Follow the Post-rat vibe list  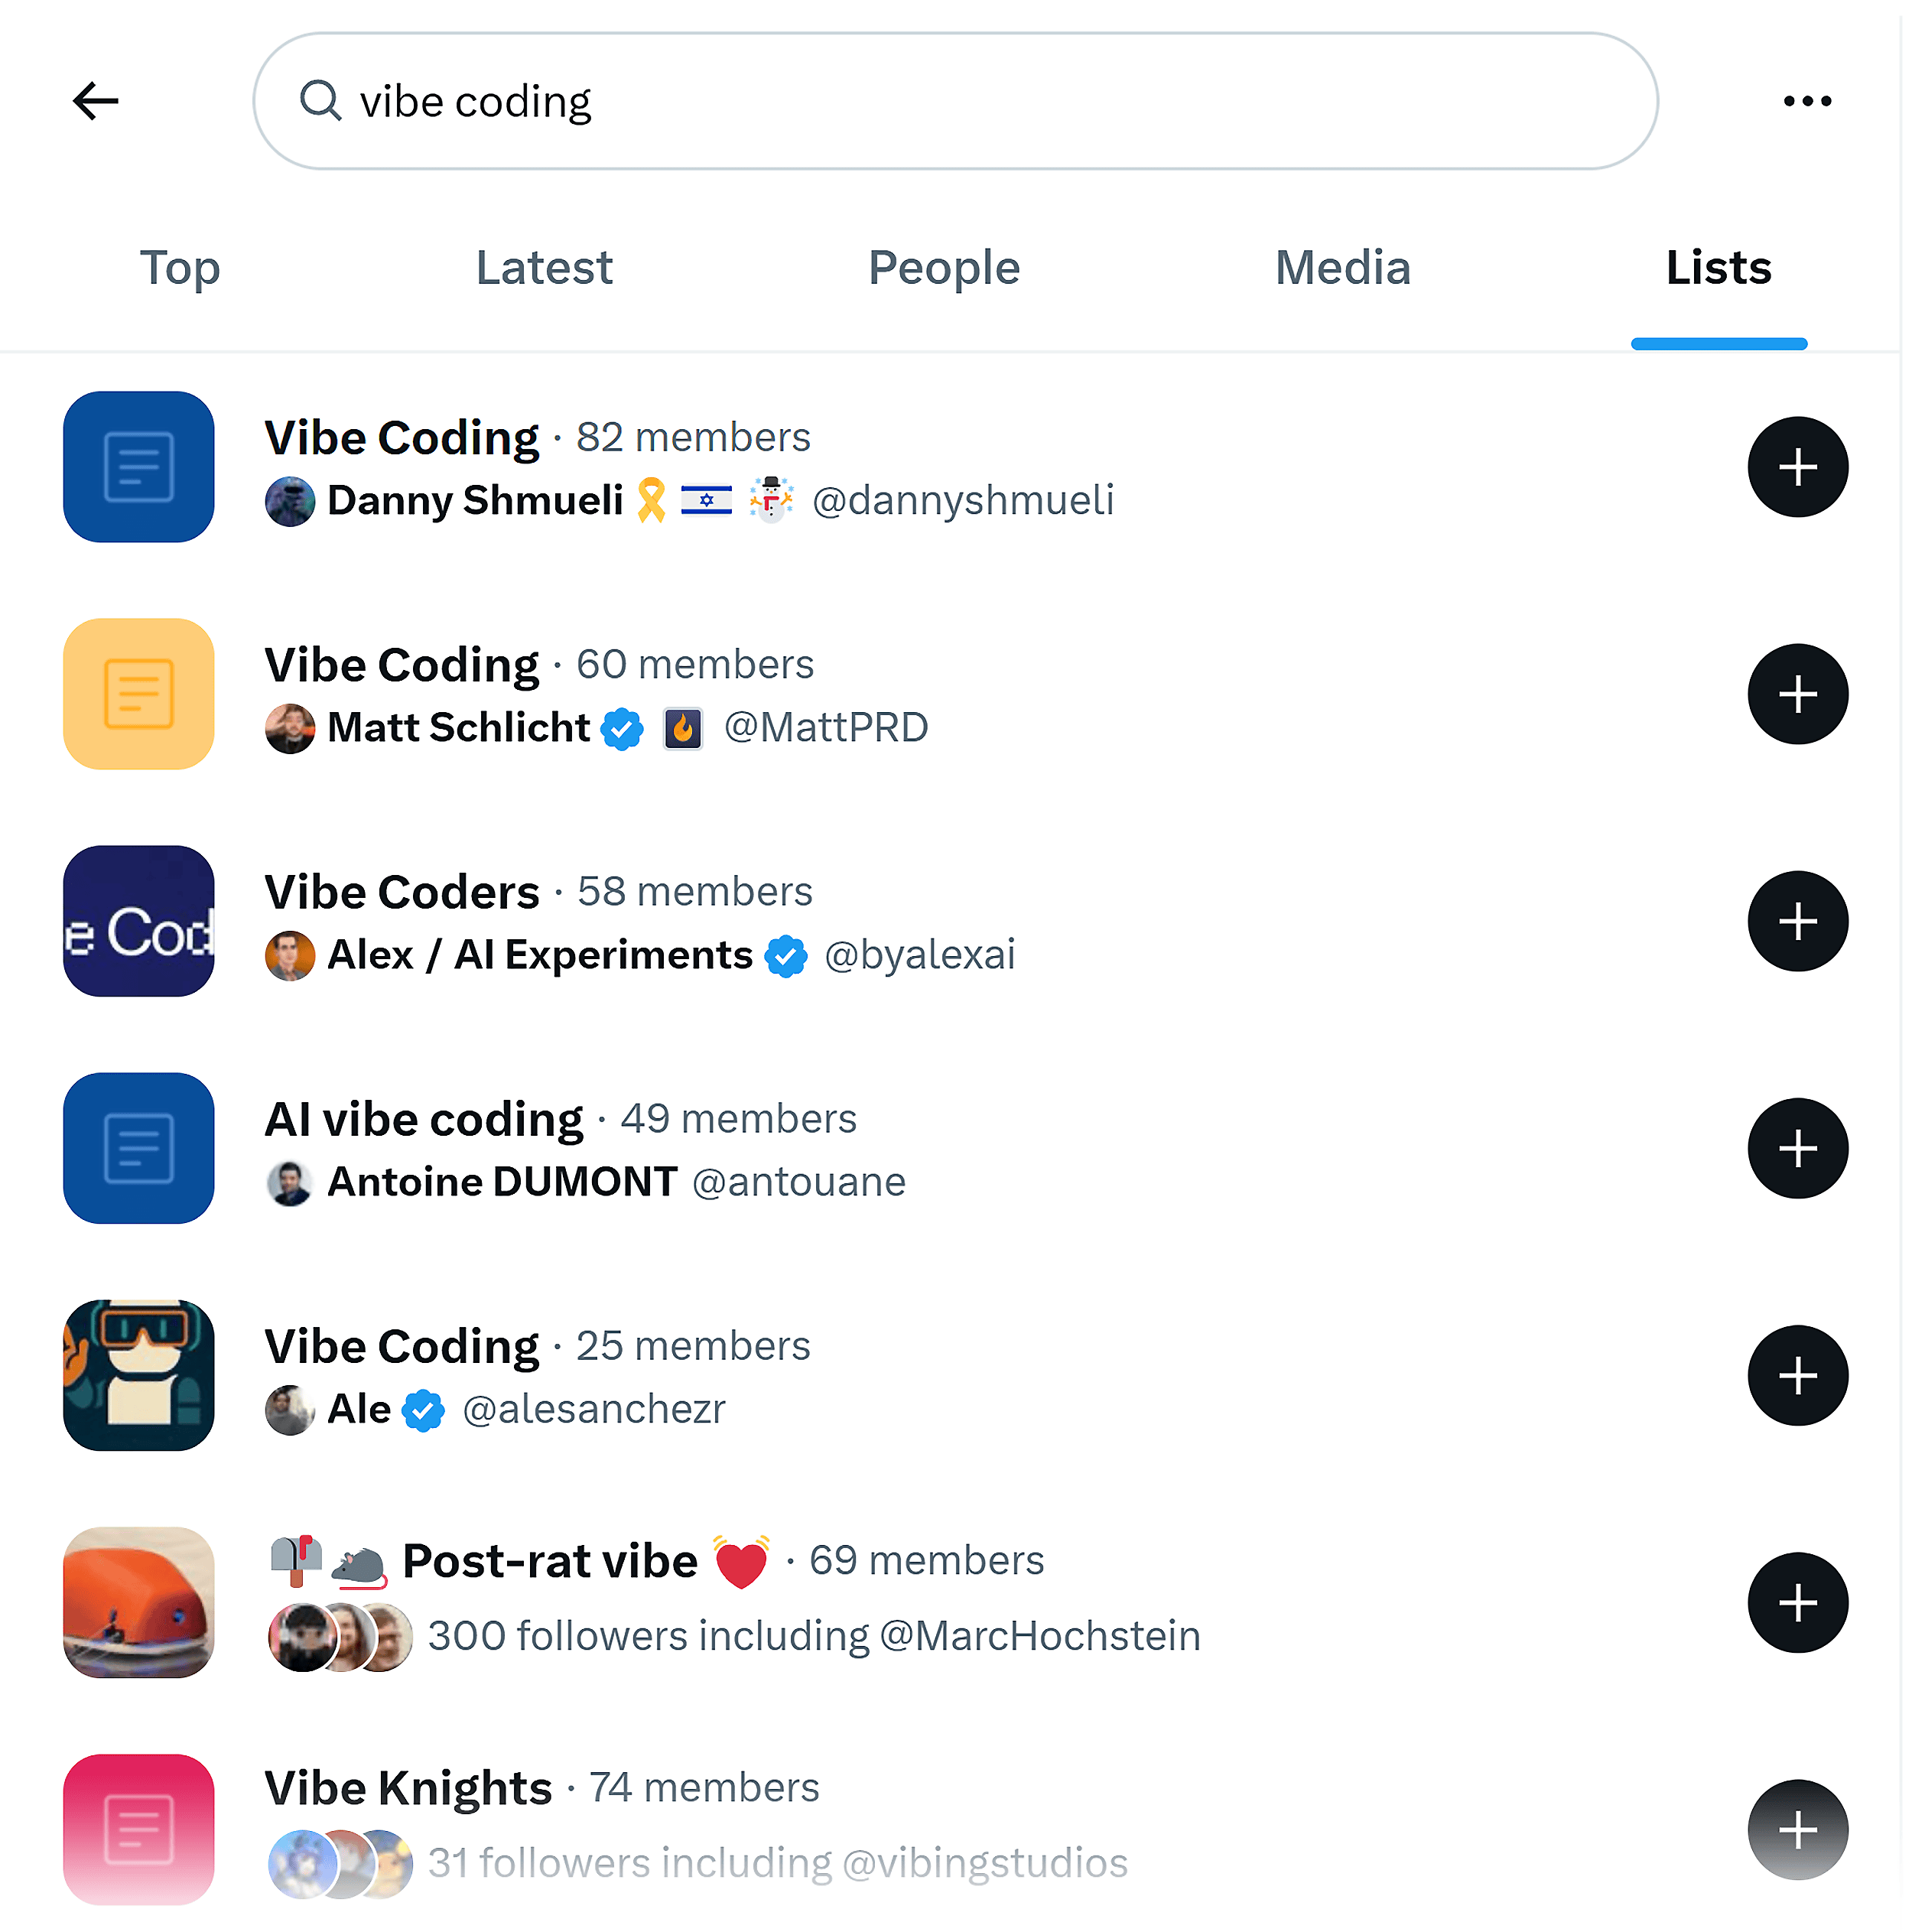1797,1602
